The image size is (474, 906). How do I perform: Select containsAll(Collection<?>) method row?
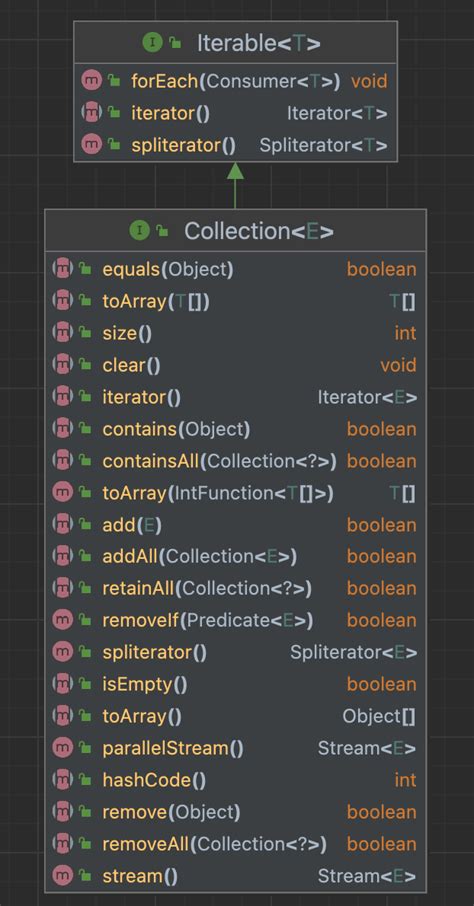pyautogui.click(x=235, y=461)
